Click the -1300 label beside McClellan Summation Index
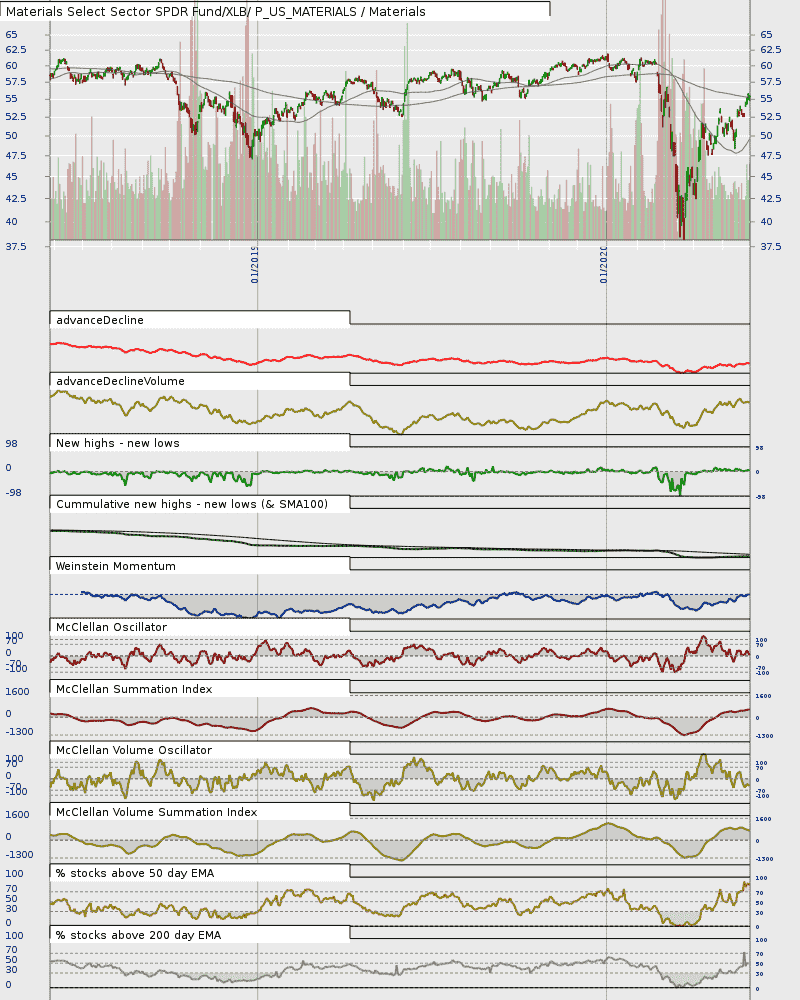The width and height of the screenshot is (800, 1000). [x=19, y=732]
